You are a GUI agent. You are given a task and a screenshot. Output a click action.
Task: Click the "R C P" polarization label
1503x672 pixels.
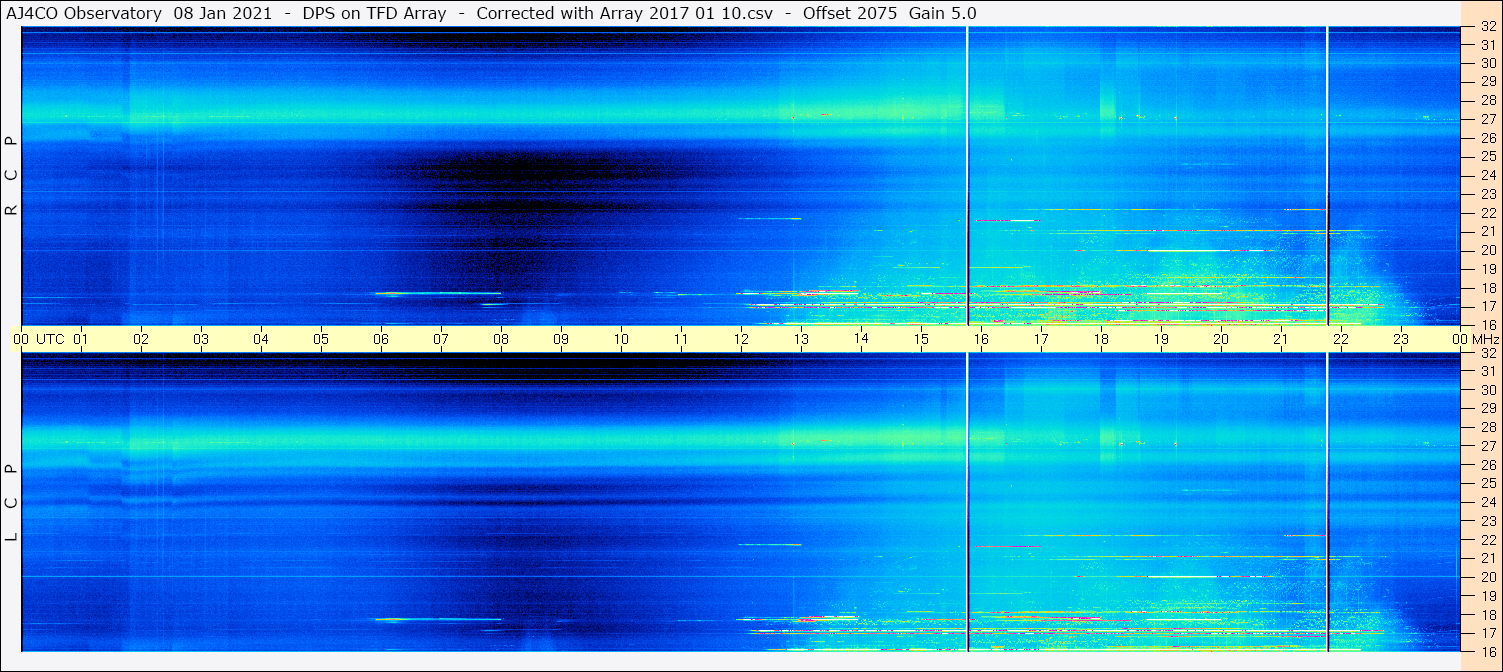pyautogui.click(x=11, y=176)
